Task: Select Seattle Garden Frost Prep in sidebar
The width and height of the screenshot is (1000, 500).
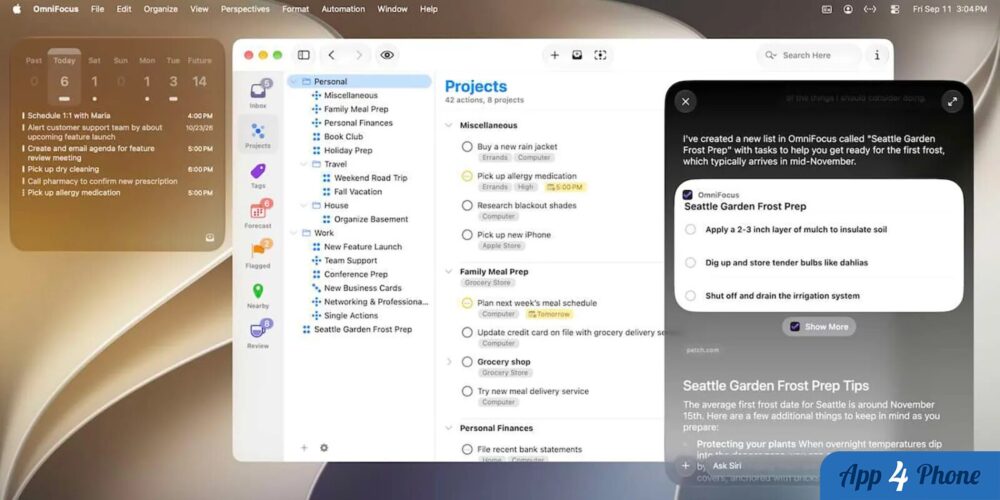Action: pos(363,329)
